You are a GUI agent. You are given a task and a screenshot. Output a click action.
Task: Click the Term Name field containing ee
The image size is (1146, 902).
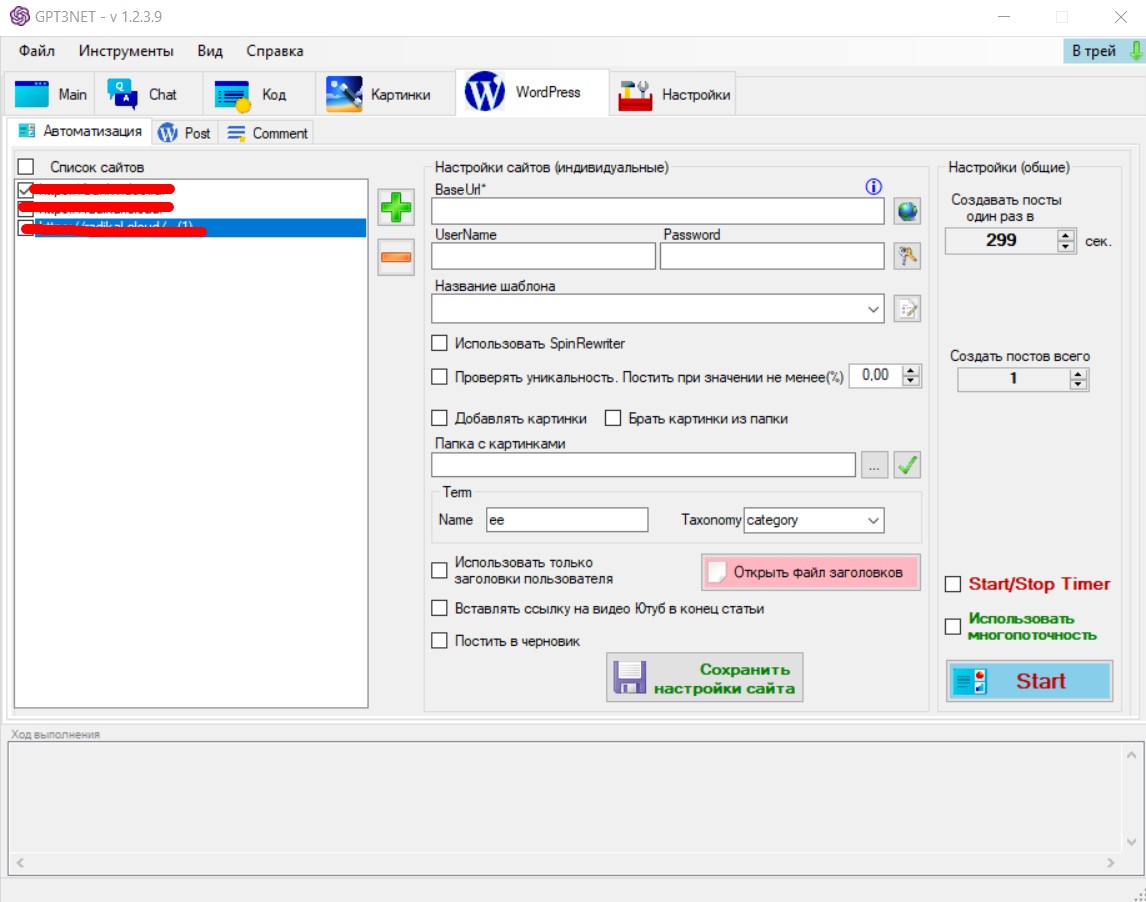566,520
